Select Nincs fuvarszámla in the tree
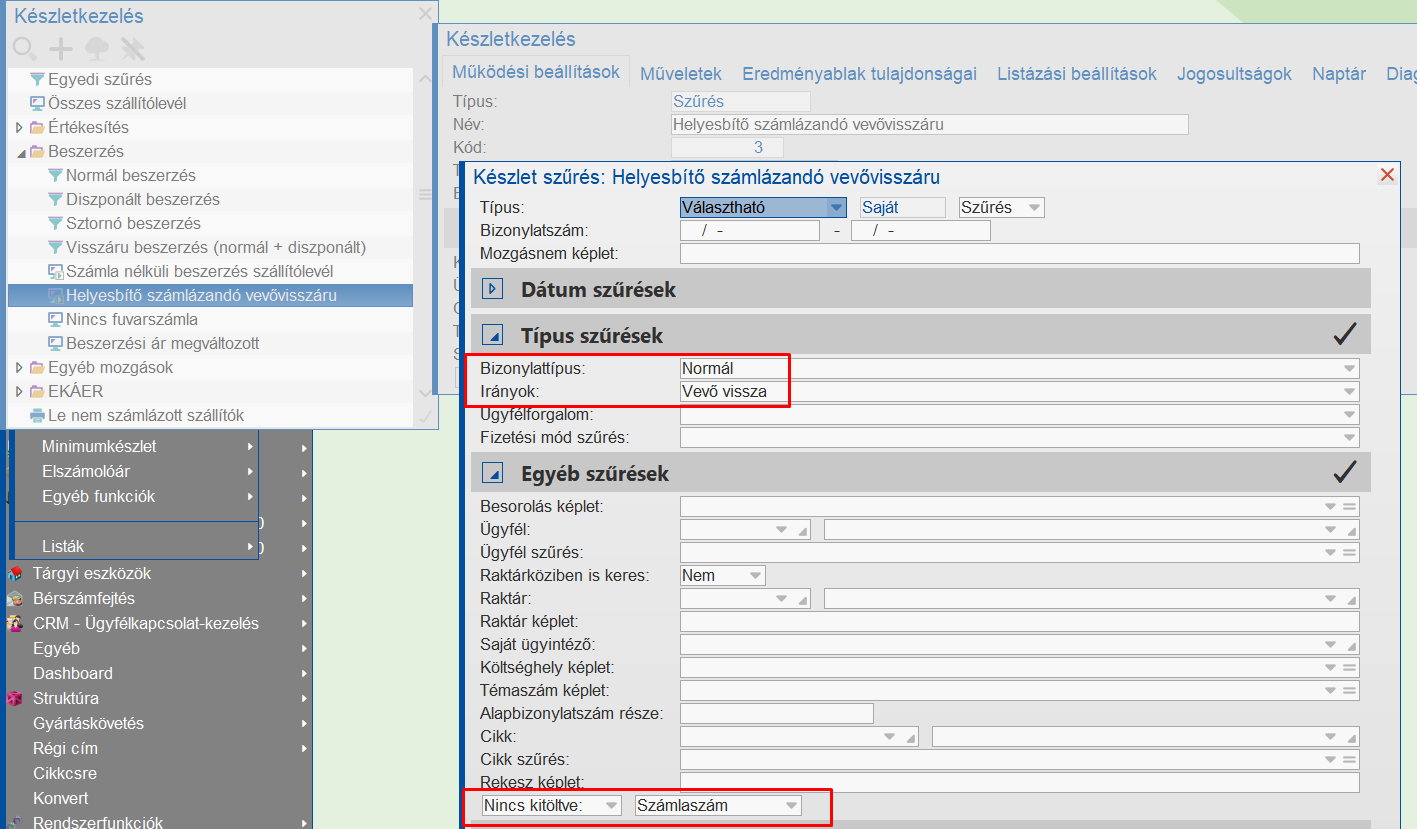 click(x=131, y=319)
